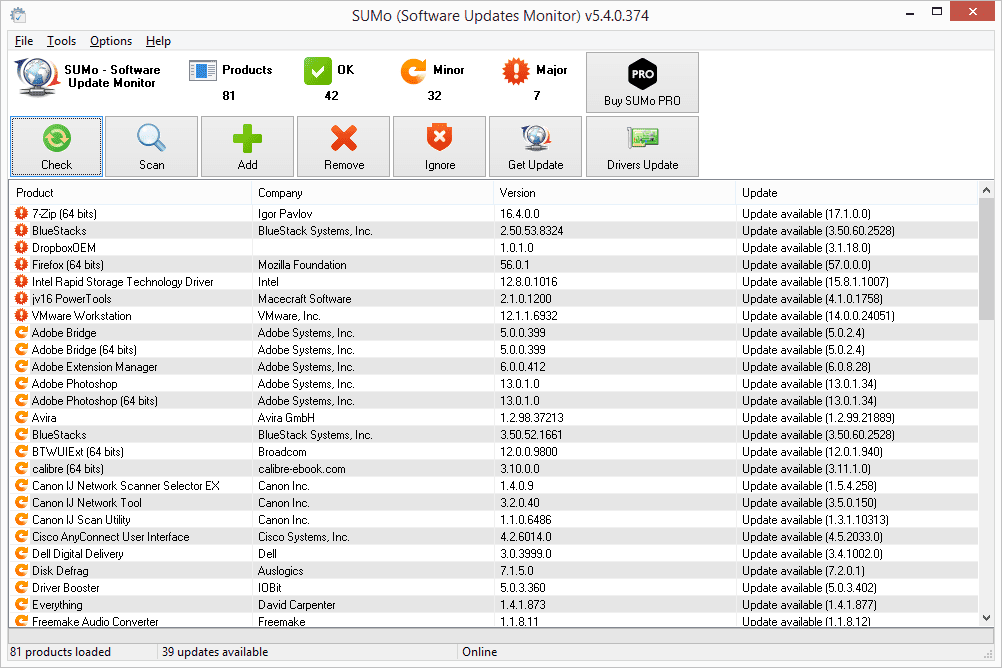Open the Tools menu
Screen dimensions: 1002x668
pos(61,41)
